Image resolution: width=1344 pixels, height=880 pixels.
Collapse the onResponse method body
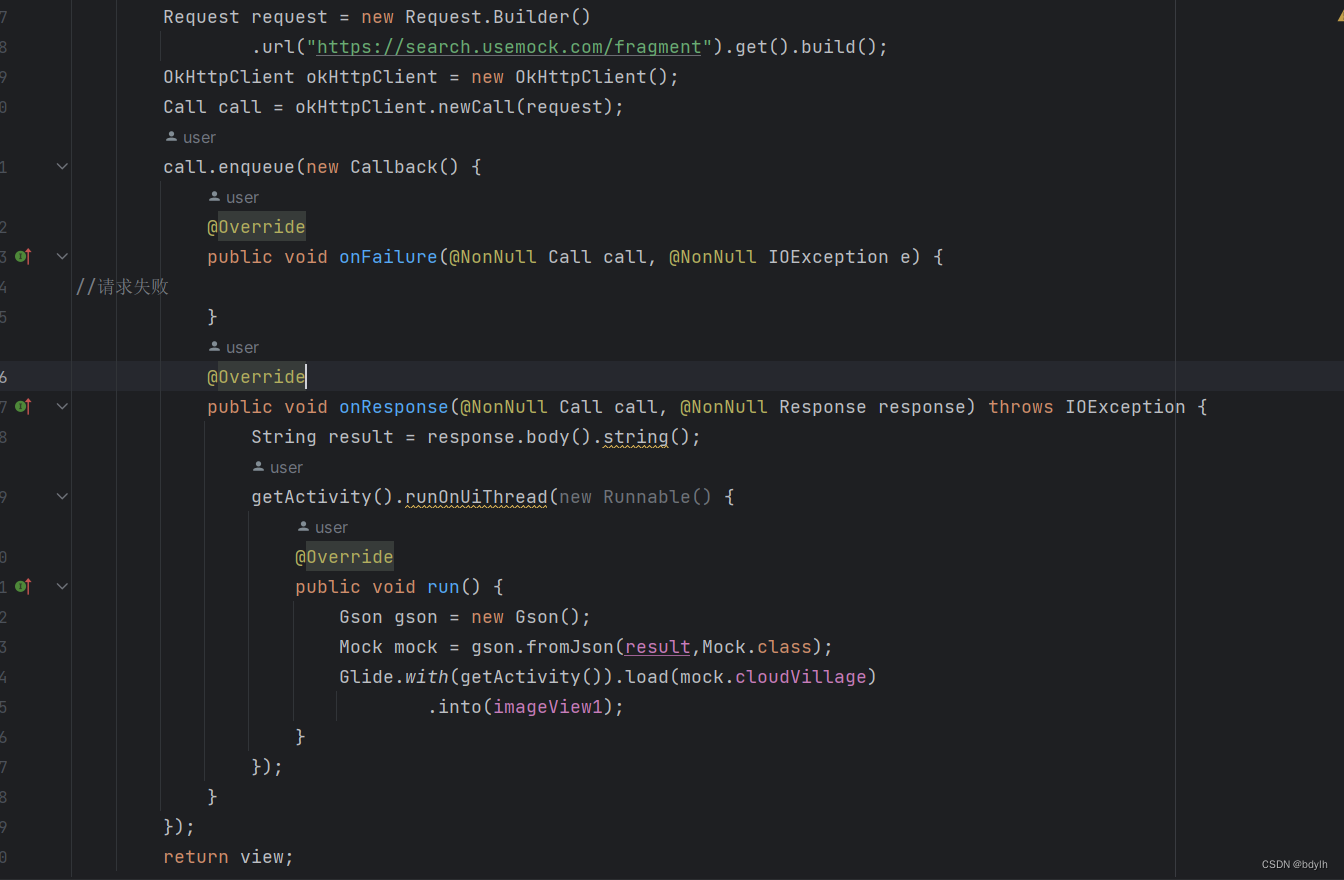click(62, 406)
